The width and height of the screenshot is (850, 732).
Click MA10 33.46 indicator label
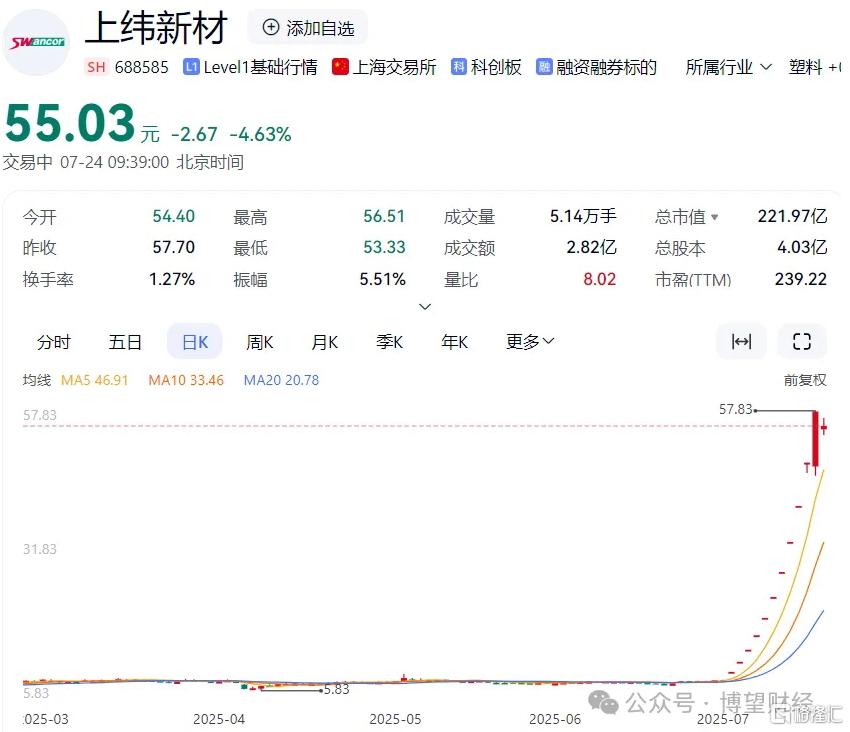pos(186,380)
